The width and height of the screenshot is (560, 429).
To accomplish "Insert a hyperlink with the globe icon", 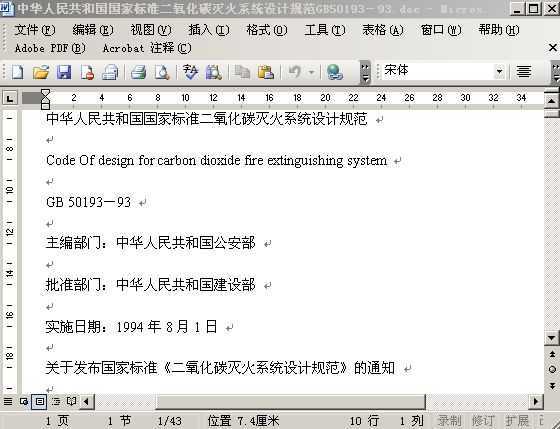I will (x=335, y=72).
